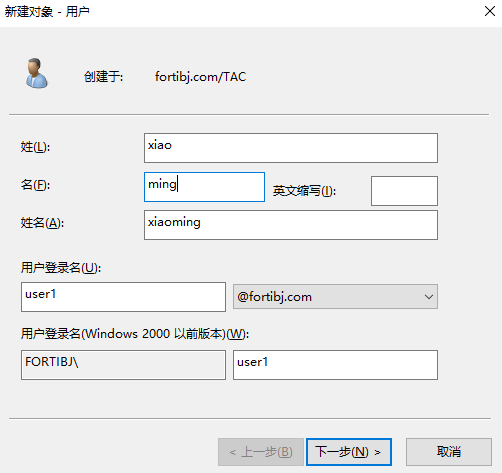Screen dimensions: 502x473
Task: Expand the chevron arrow beside @fortibj.com
Action: tap(429, 297)
